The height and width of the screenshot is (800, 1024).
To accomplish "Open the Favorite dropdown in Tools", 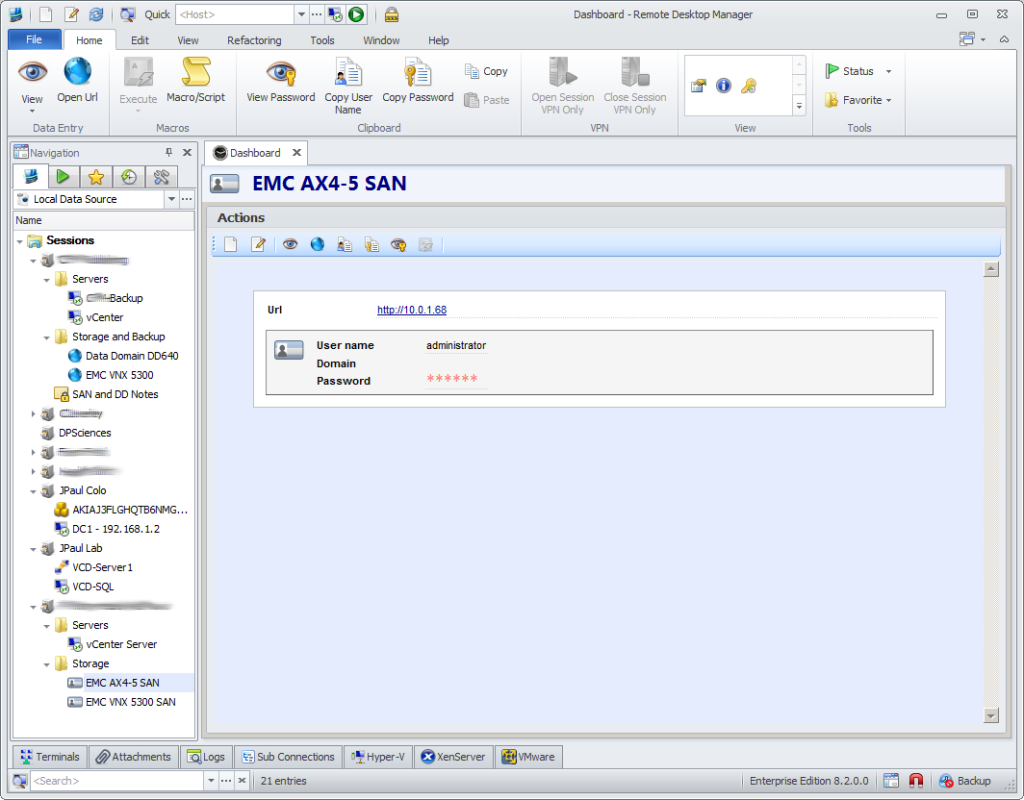I will (x=858, y=100).
